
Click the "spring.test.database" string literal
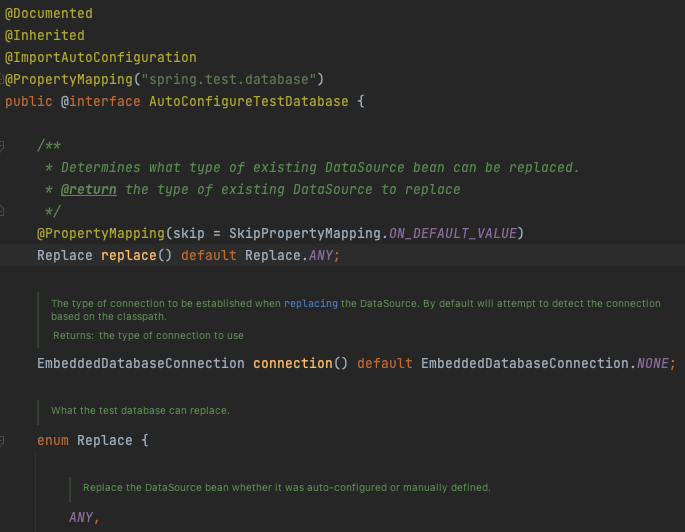(x=228, y=79)
